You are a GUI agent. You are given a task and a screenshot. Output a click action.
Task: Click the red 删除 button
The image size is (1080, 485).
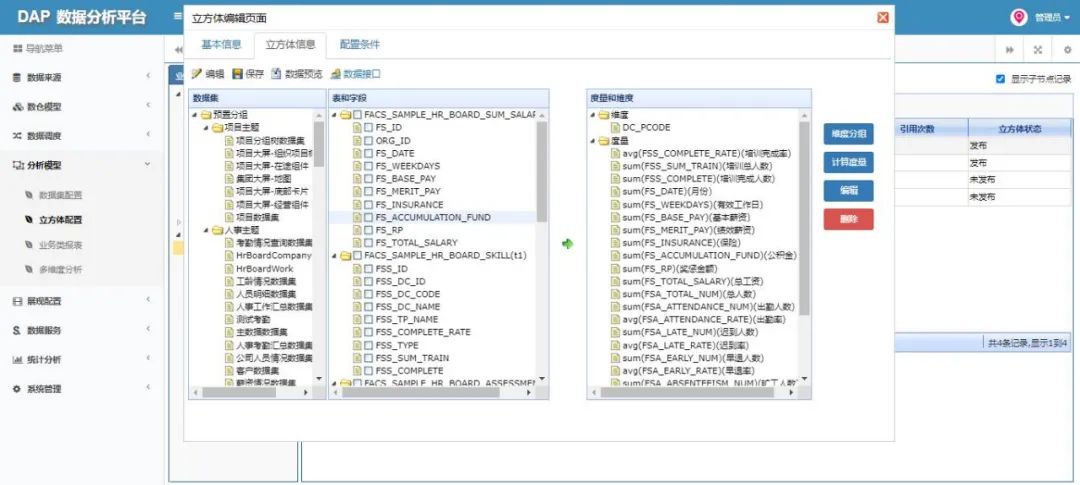tap(849, 219)
